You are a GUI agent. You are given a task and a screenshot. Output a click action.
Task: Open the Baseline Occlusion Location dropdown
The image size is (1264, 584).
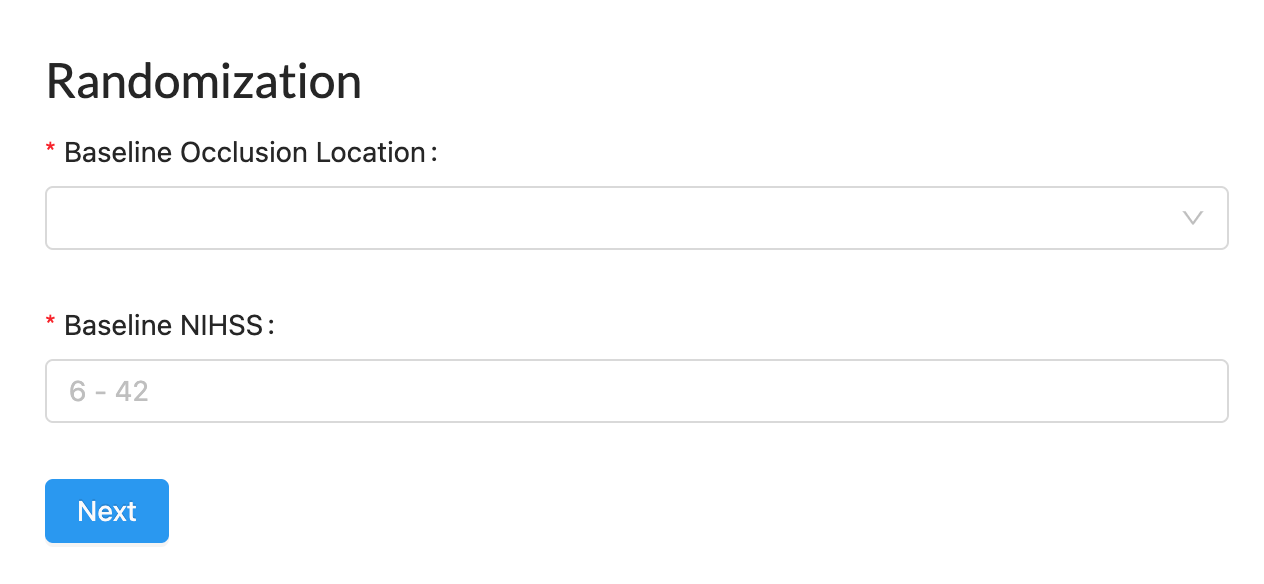coord(636,218)
